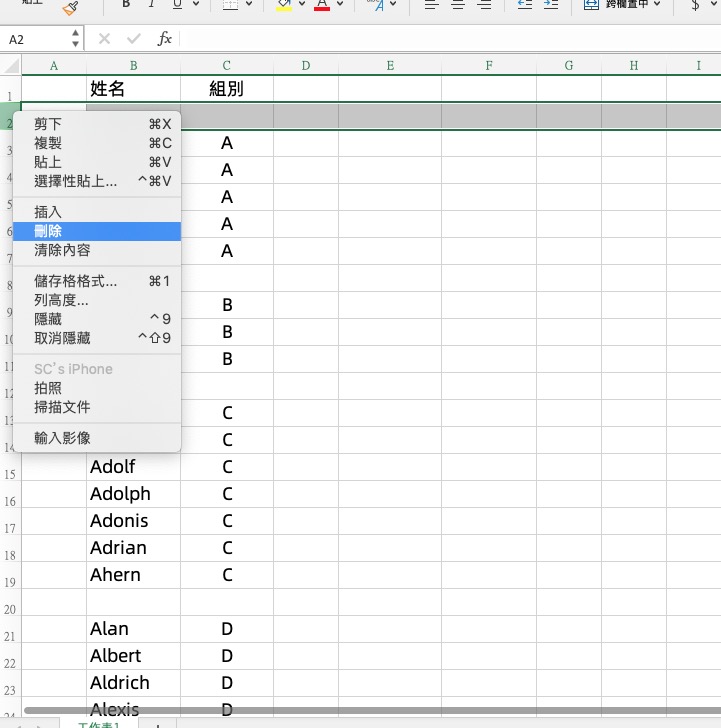Select column F header
The image size is (721, 728).
[489, 65]
